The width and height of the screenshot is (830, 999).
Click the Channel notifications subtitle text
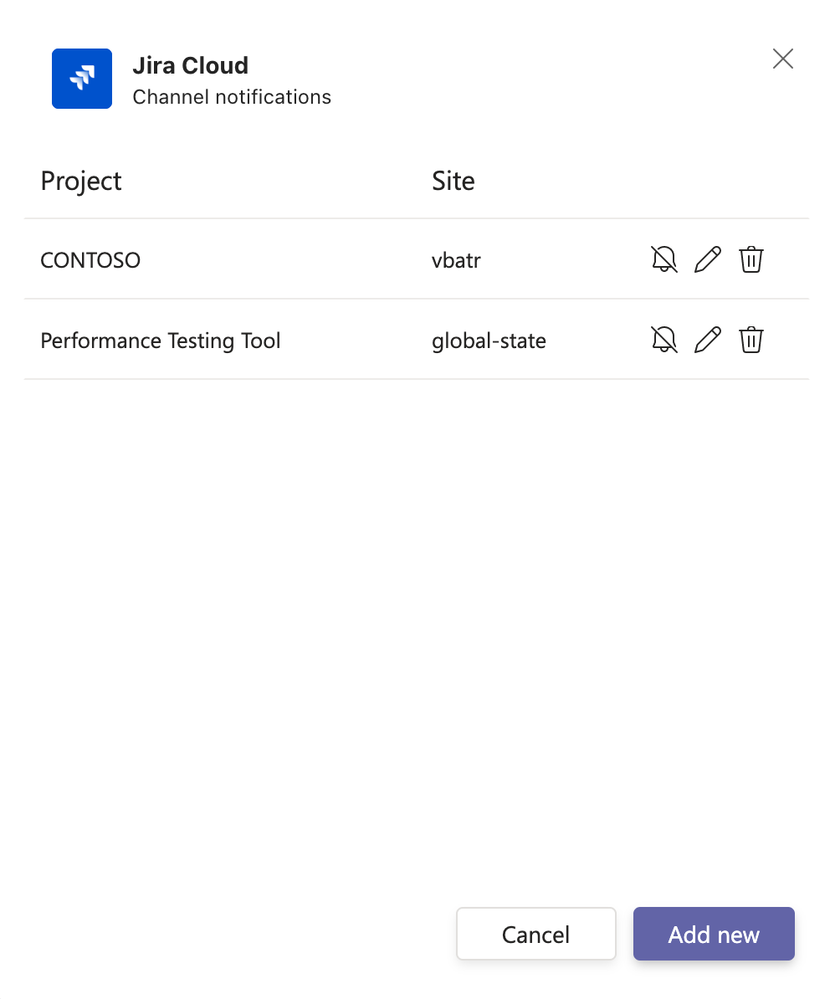click(x=231, y=97)
